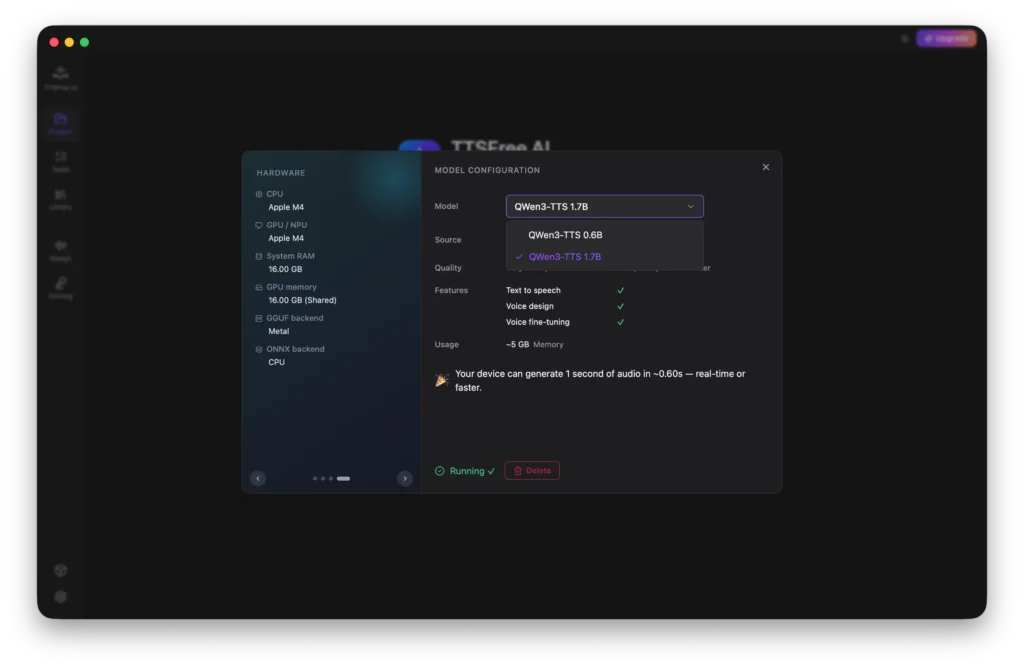Screen dimensions: 1024x668
Task: Open the Library section in the sidebar
Action: point(61,199)
